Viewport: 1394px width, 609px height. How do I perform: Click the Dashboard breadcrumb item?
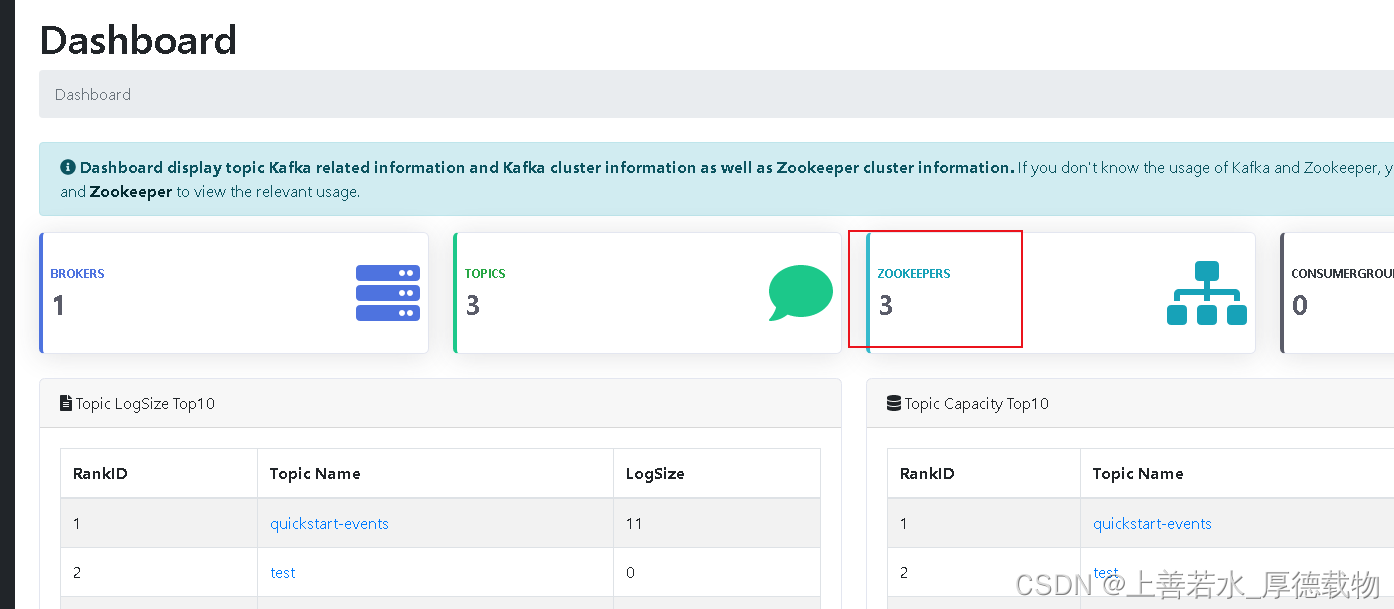(93, 95)
